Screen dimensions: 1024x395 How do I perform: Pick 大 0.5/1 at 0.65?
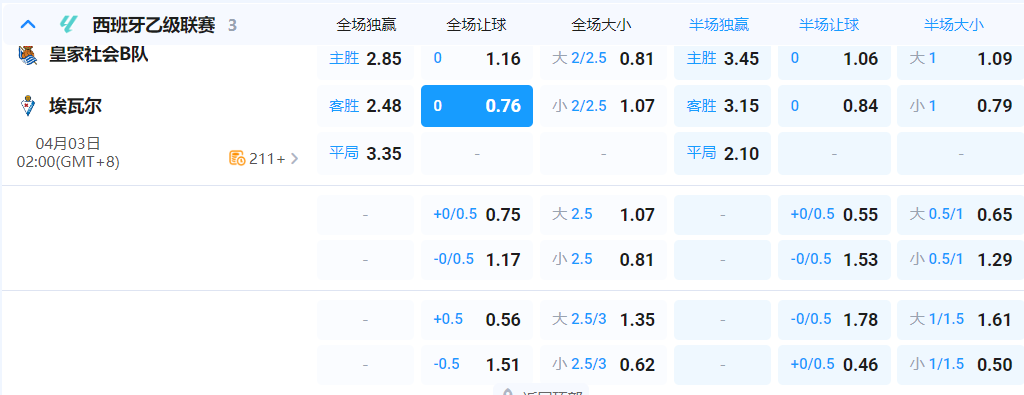(961, 215)
